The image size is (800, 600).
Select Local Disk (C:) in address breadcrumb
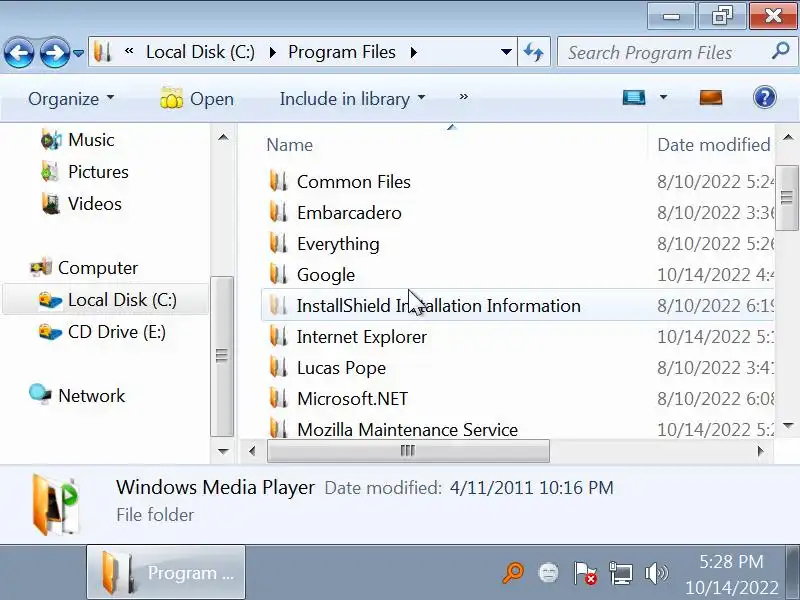click(x=200, y=52)
